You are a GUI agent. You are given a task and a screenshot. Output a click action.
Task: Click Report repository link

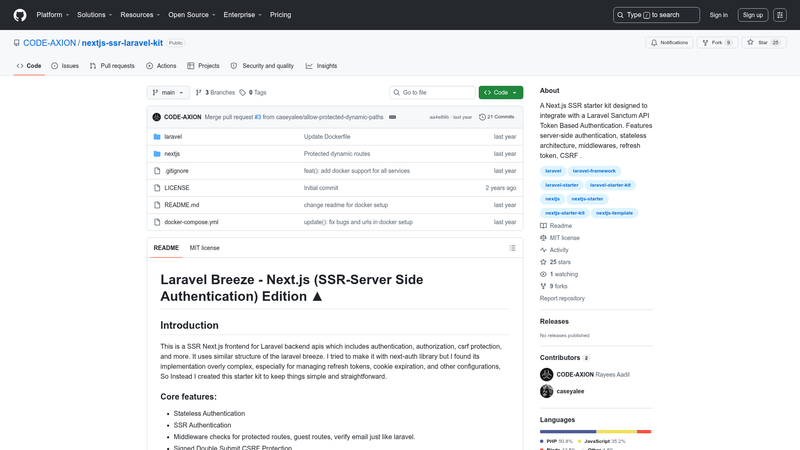coord(562,298)
